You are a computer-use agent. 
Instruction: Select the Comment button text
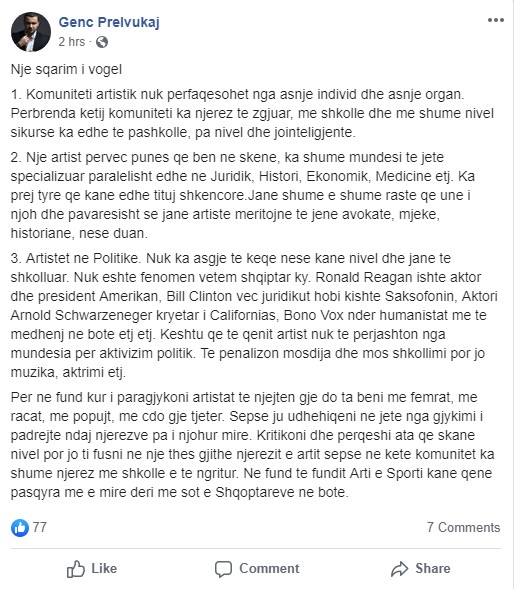269,568
